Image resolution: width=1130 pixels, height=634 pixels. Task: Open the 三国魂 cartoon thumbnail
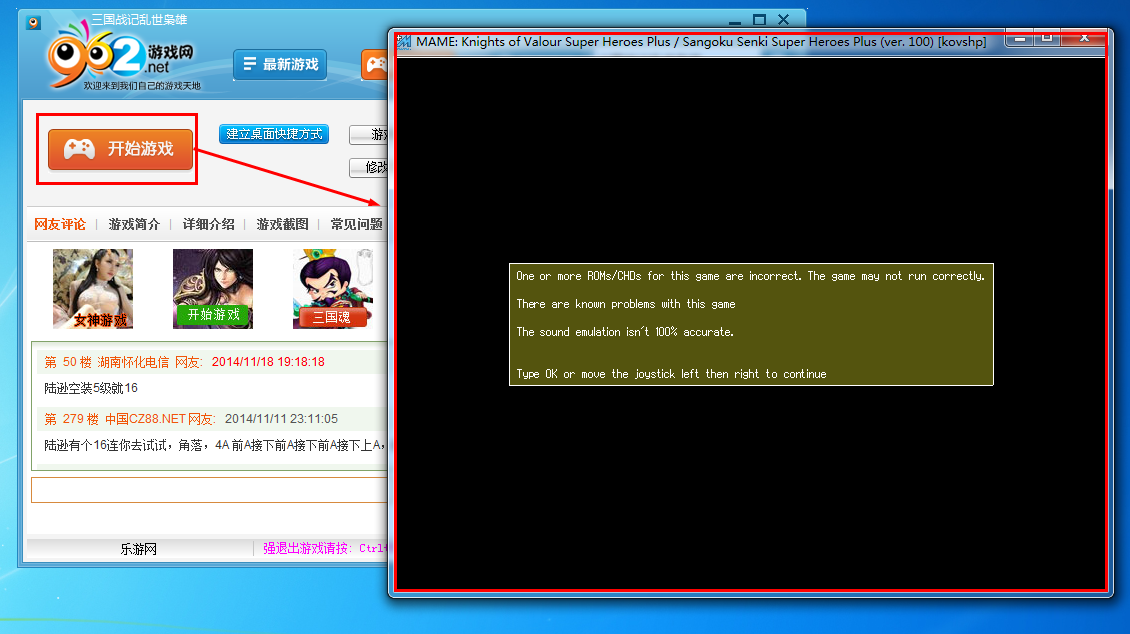point(333,289)
